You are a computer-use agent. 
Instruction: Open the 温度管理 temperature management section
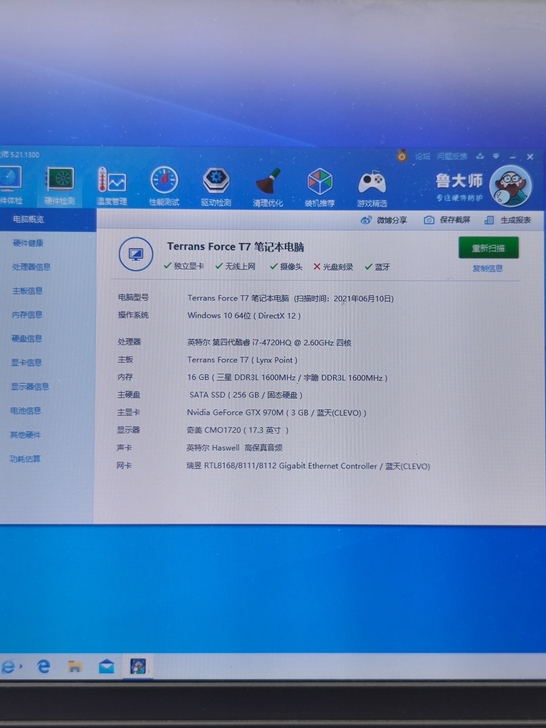(112, 186)
